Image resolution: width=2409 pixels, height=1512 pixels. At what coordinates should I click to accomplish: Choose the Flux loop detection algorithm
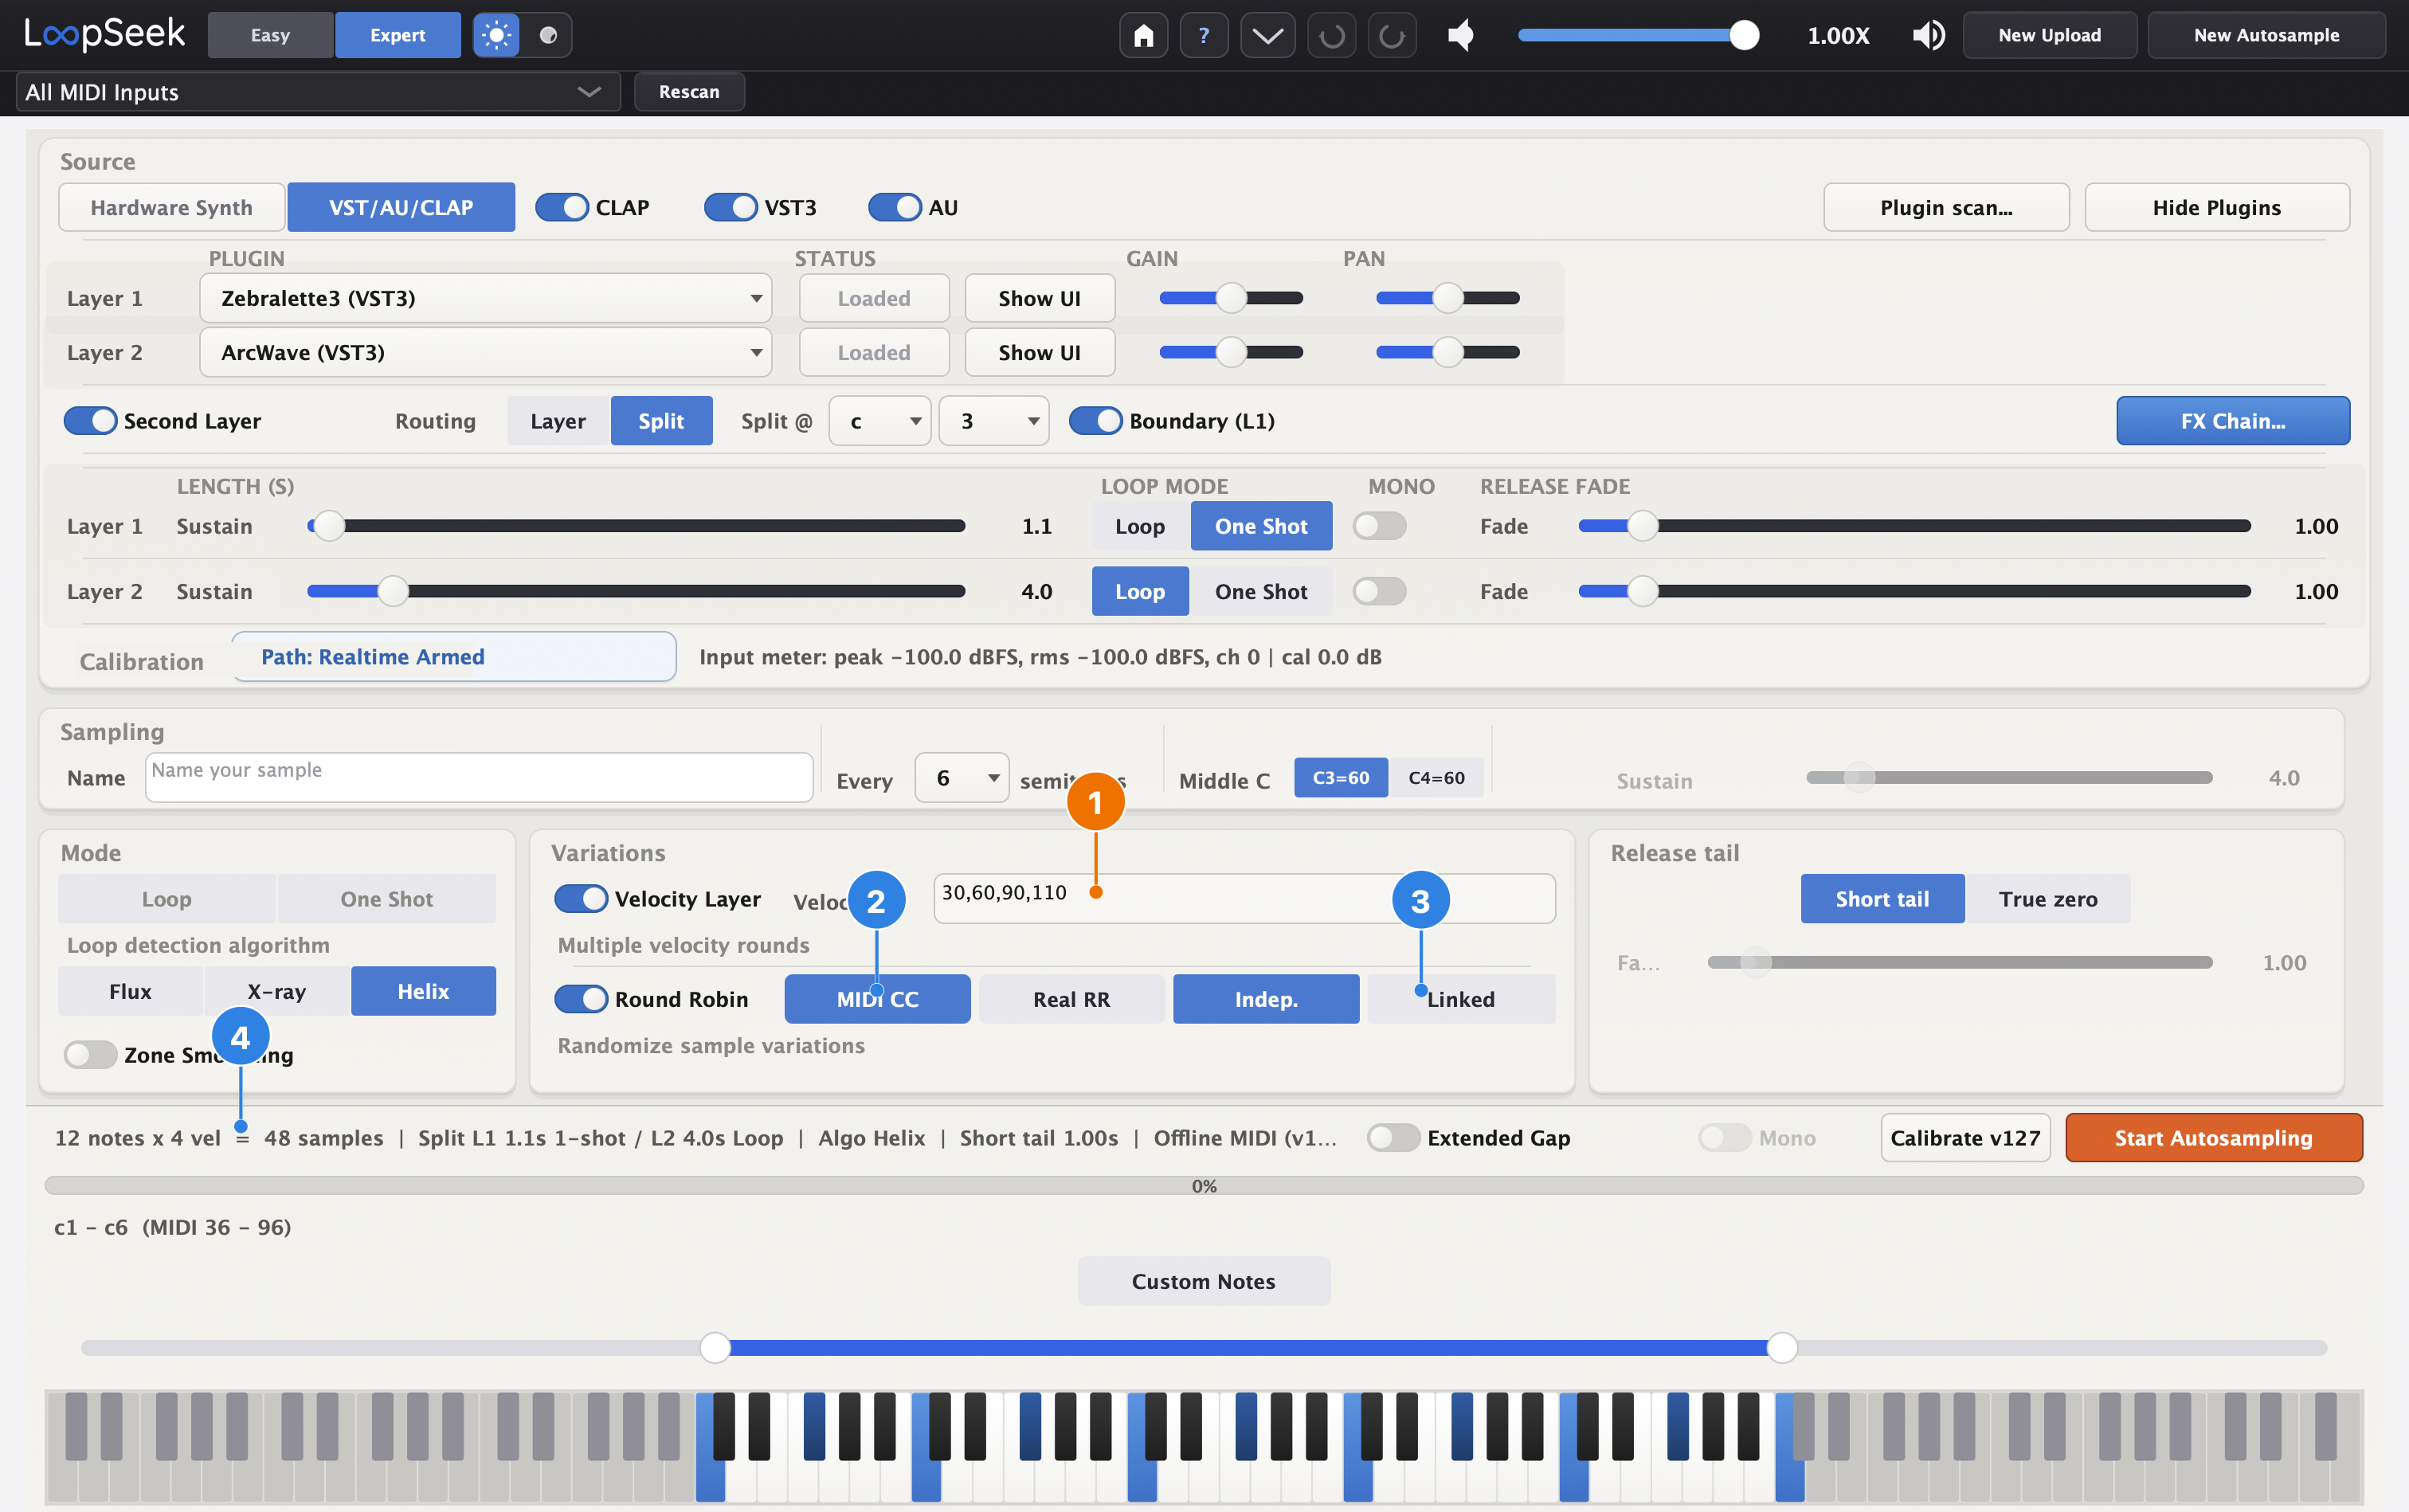point(130,992)
